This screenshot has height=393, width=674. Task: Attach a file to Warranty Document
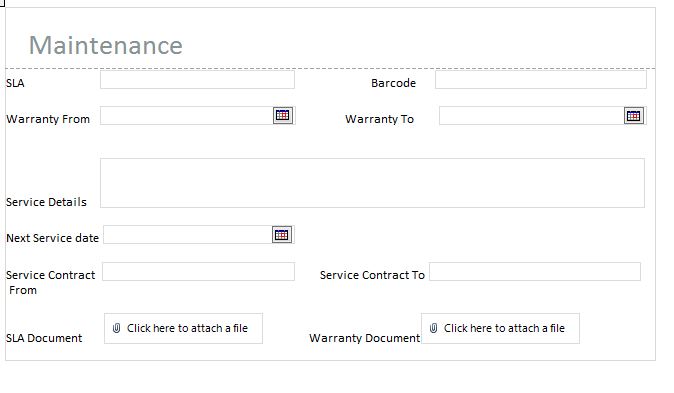tap(500, 329)
